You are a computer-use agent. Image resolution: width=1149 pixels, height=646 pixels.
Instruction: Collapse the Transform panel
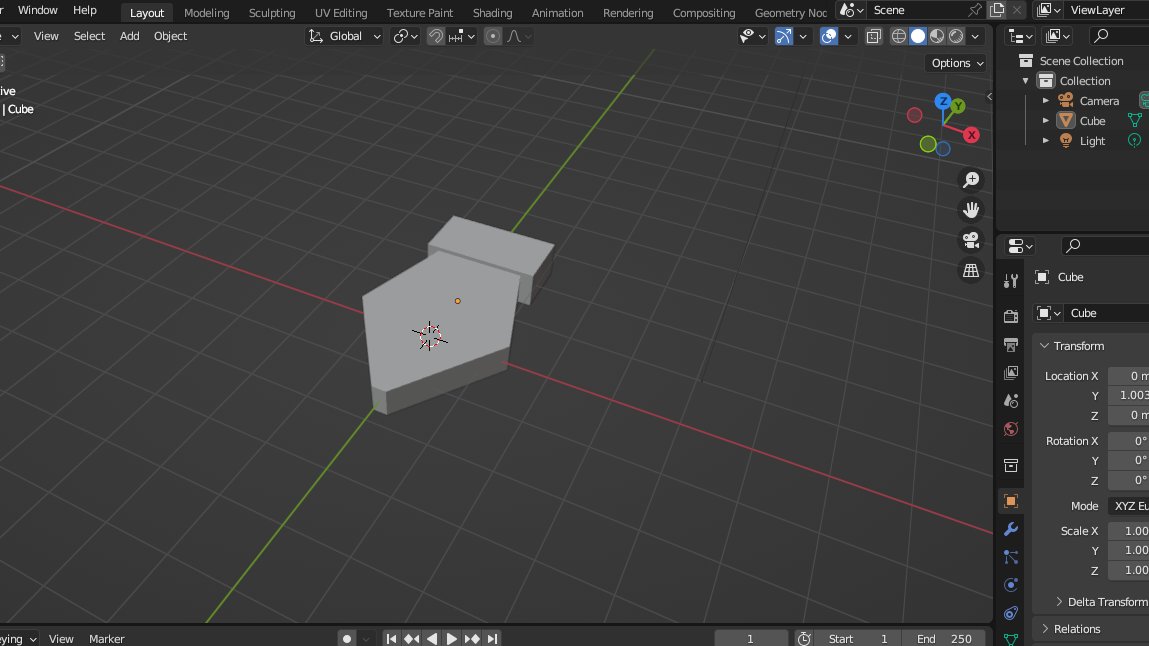click(1045, 346)
